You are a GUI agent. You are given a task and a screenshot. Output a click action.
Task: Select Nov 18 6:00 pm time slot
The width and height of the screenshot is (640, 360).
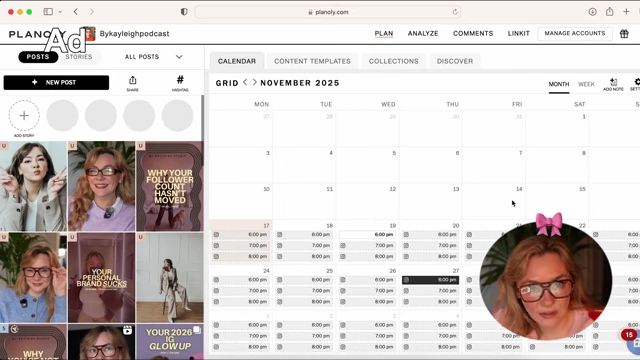[x=304, y=235]
